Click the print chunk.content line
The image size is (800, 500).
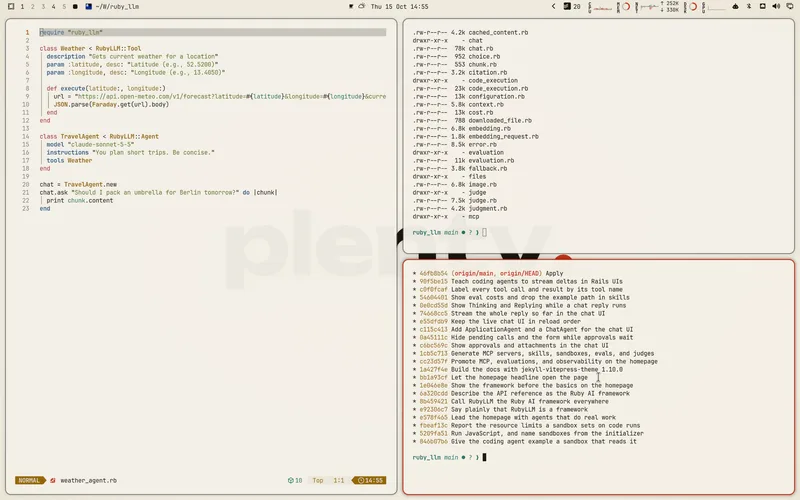(x=80, y=201)
